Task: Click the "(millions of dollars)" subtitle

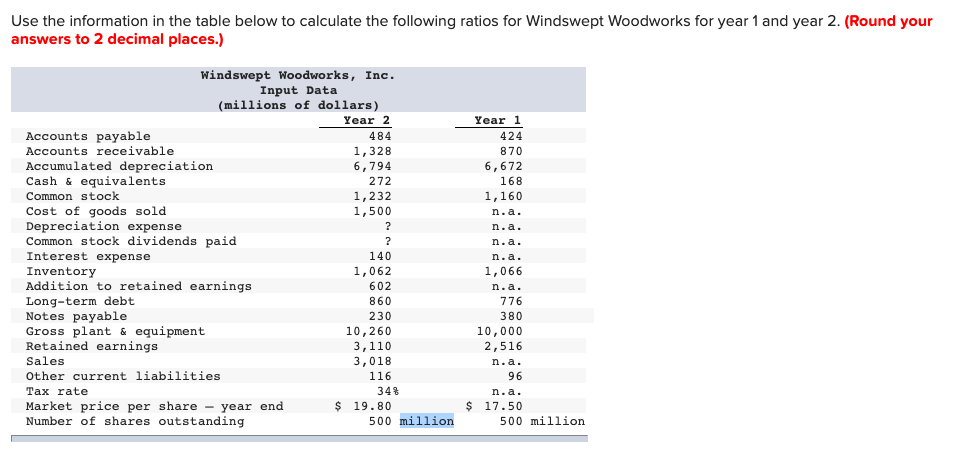Action: pos(298,105)
